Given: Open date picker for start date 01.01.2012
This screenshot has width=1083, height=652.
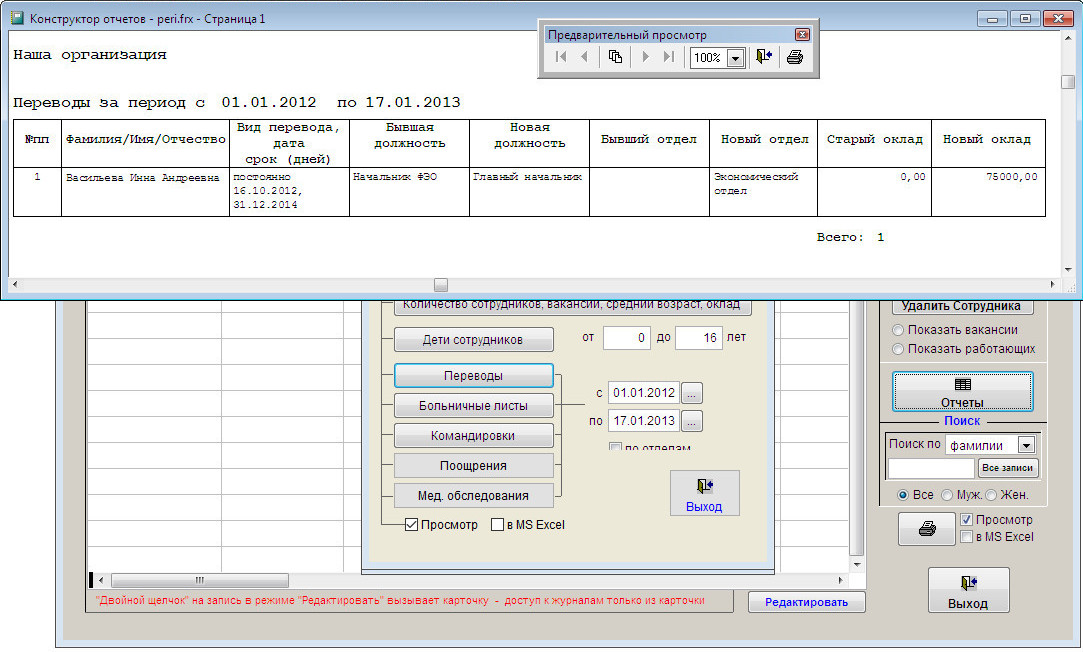Looking at the screenshot, I should click(x=693, y=393).
